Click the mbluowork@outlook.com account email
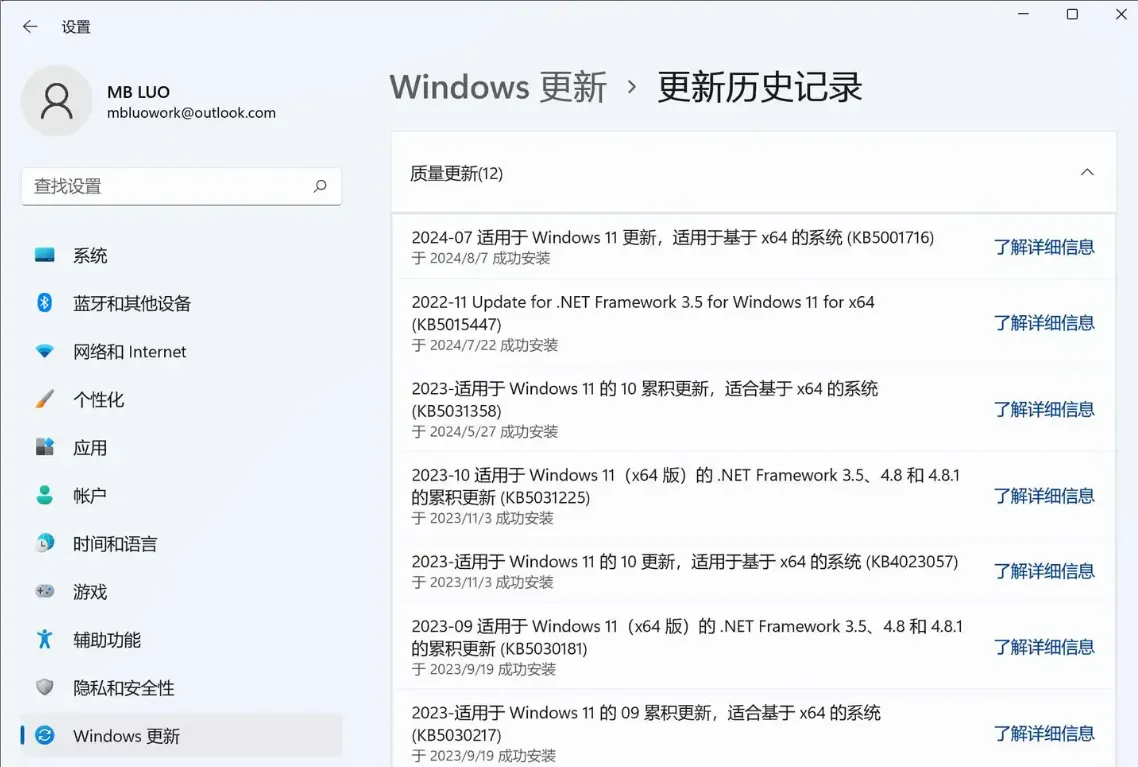The image size is (1138, 767). [x=192, y=112]
